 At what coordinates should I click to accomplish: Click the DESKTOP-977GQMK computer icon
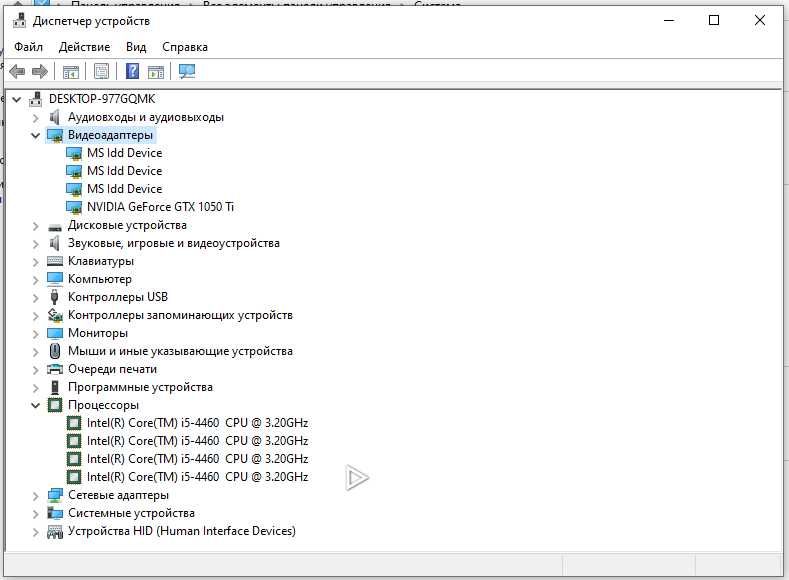click(x=35, y=99)
